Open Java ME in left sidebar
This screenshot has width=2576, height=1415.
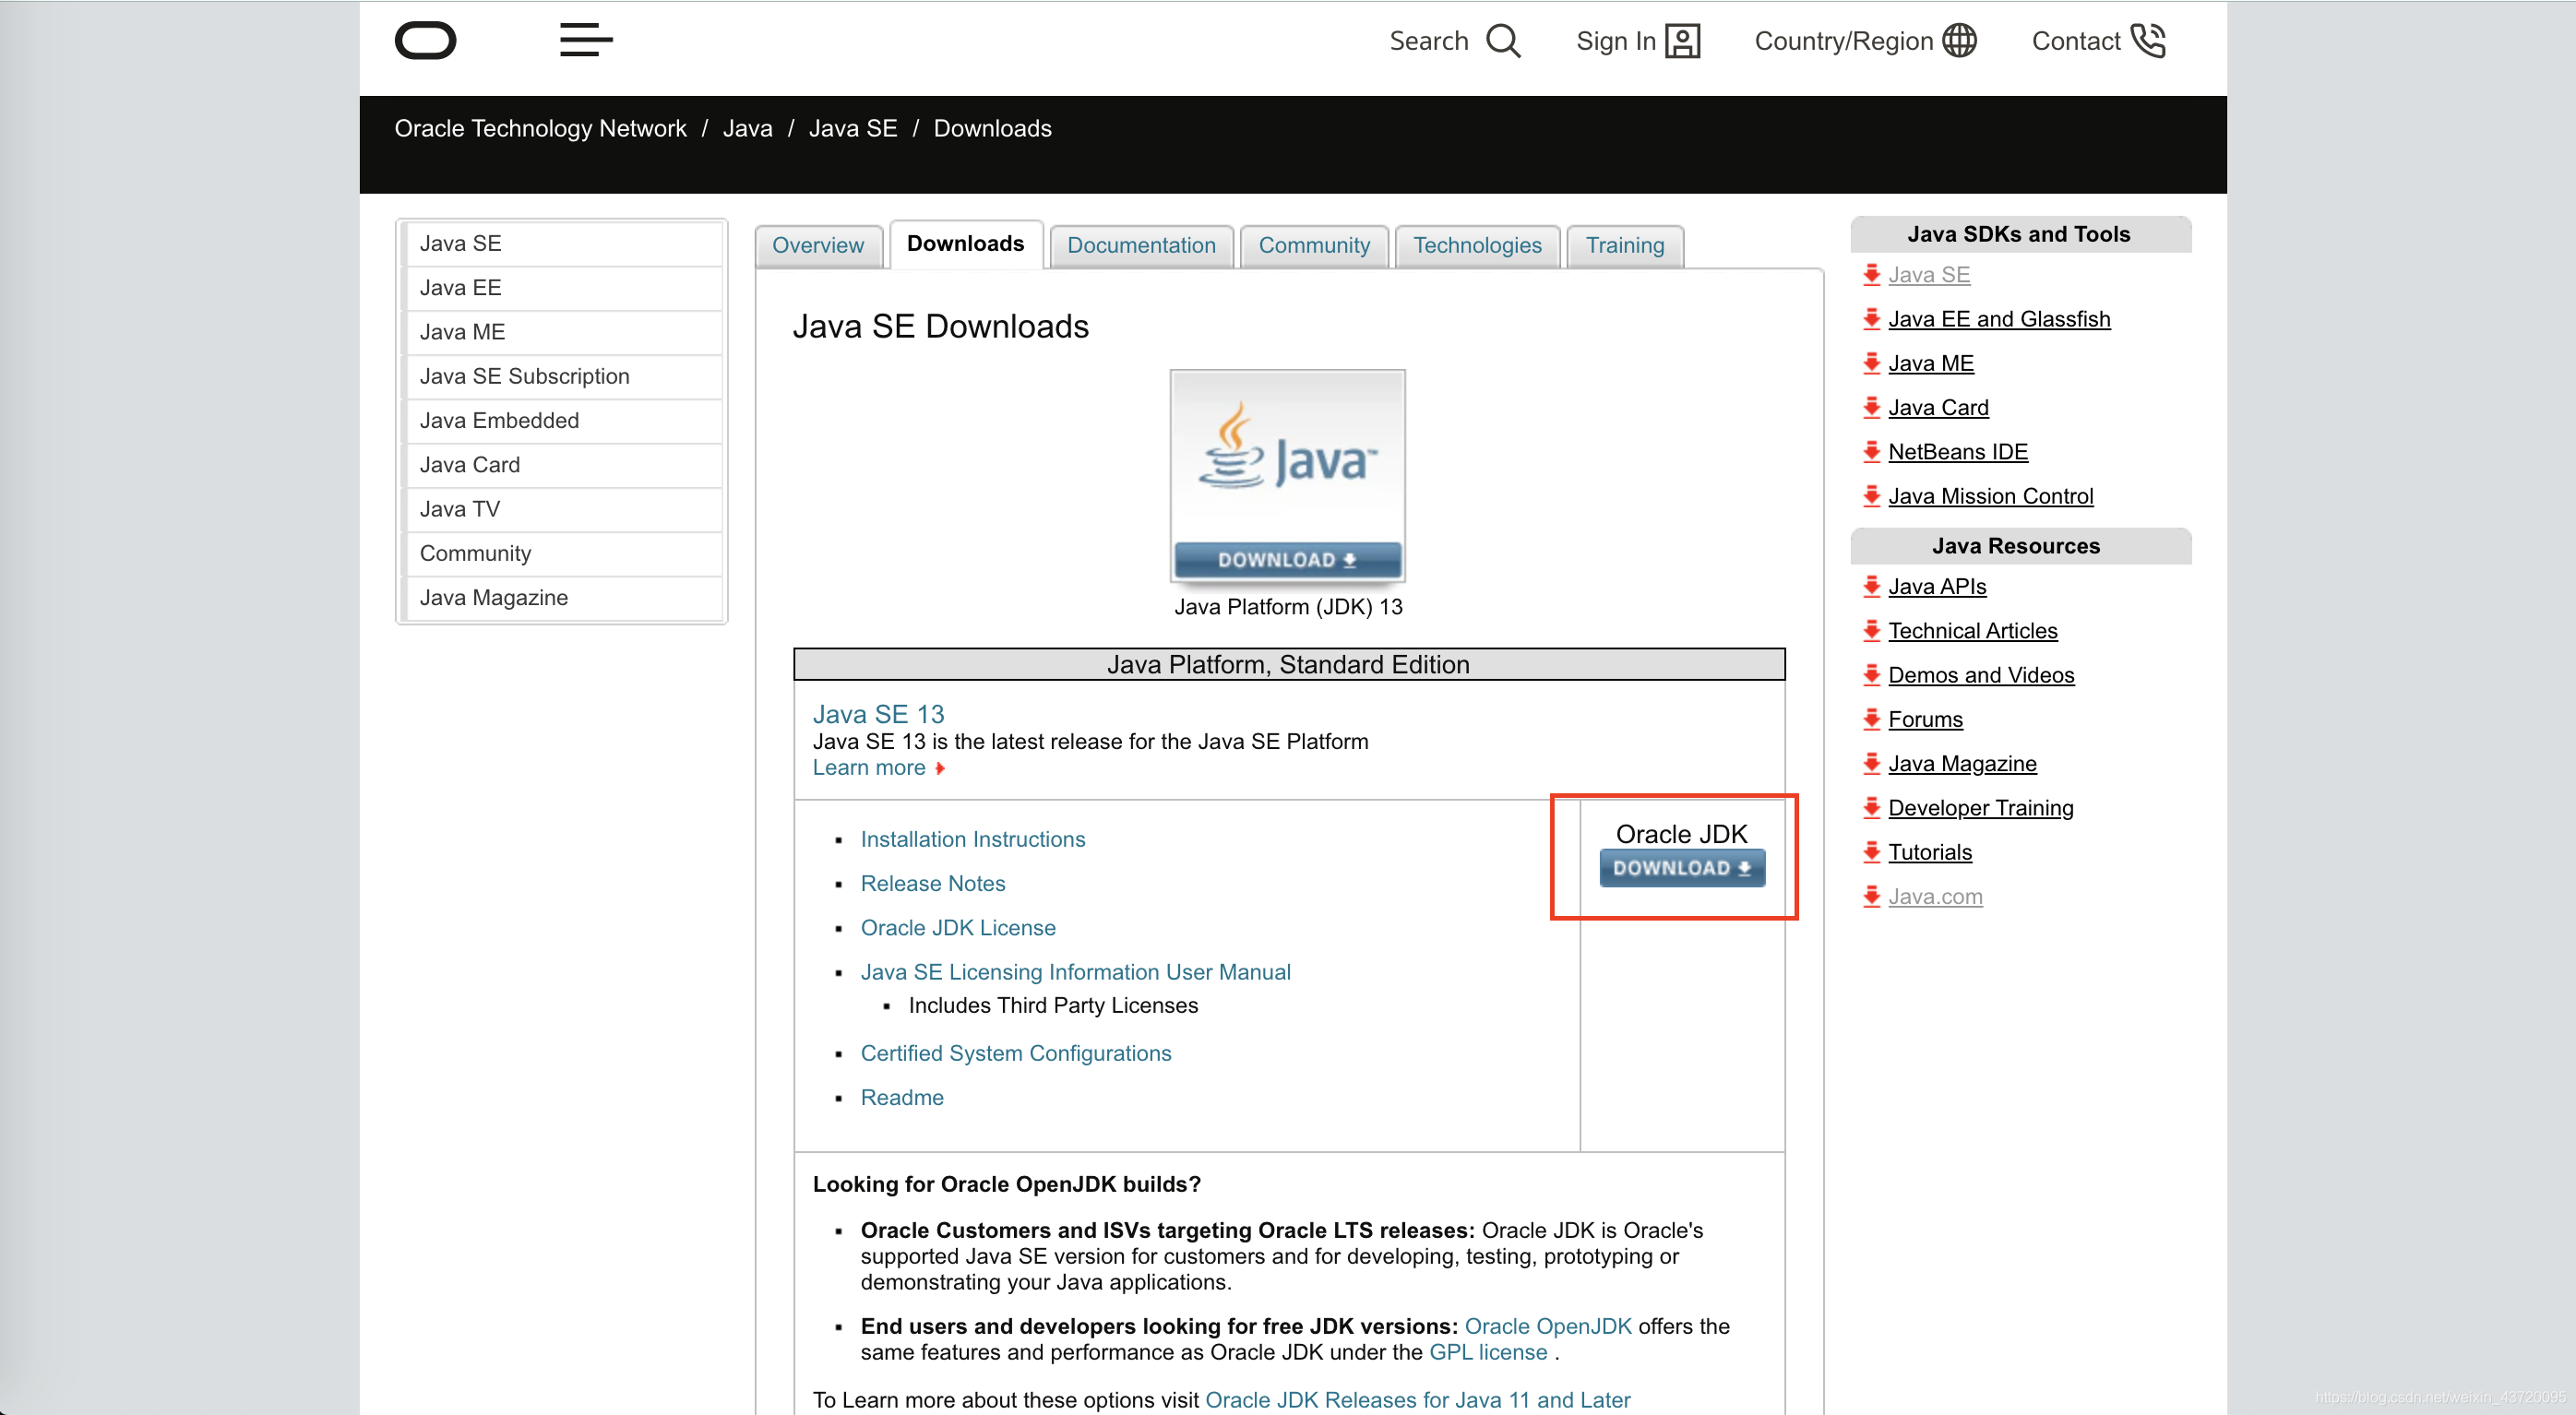pos(562,332)
